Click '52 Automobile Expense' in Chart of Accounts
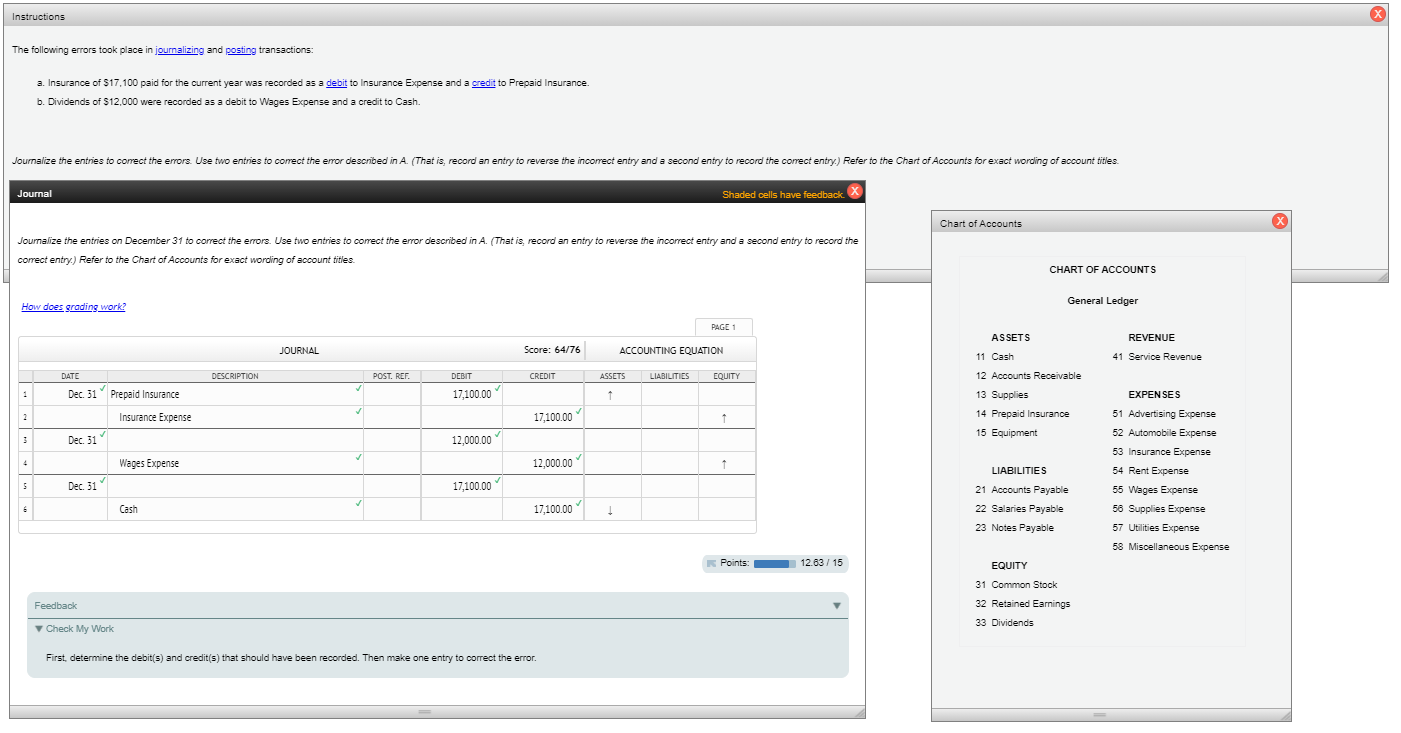Image resolution: width=1401 pixels, height=733 pixels. click(1164, 433)
